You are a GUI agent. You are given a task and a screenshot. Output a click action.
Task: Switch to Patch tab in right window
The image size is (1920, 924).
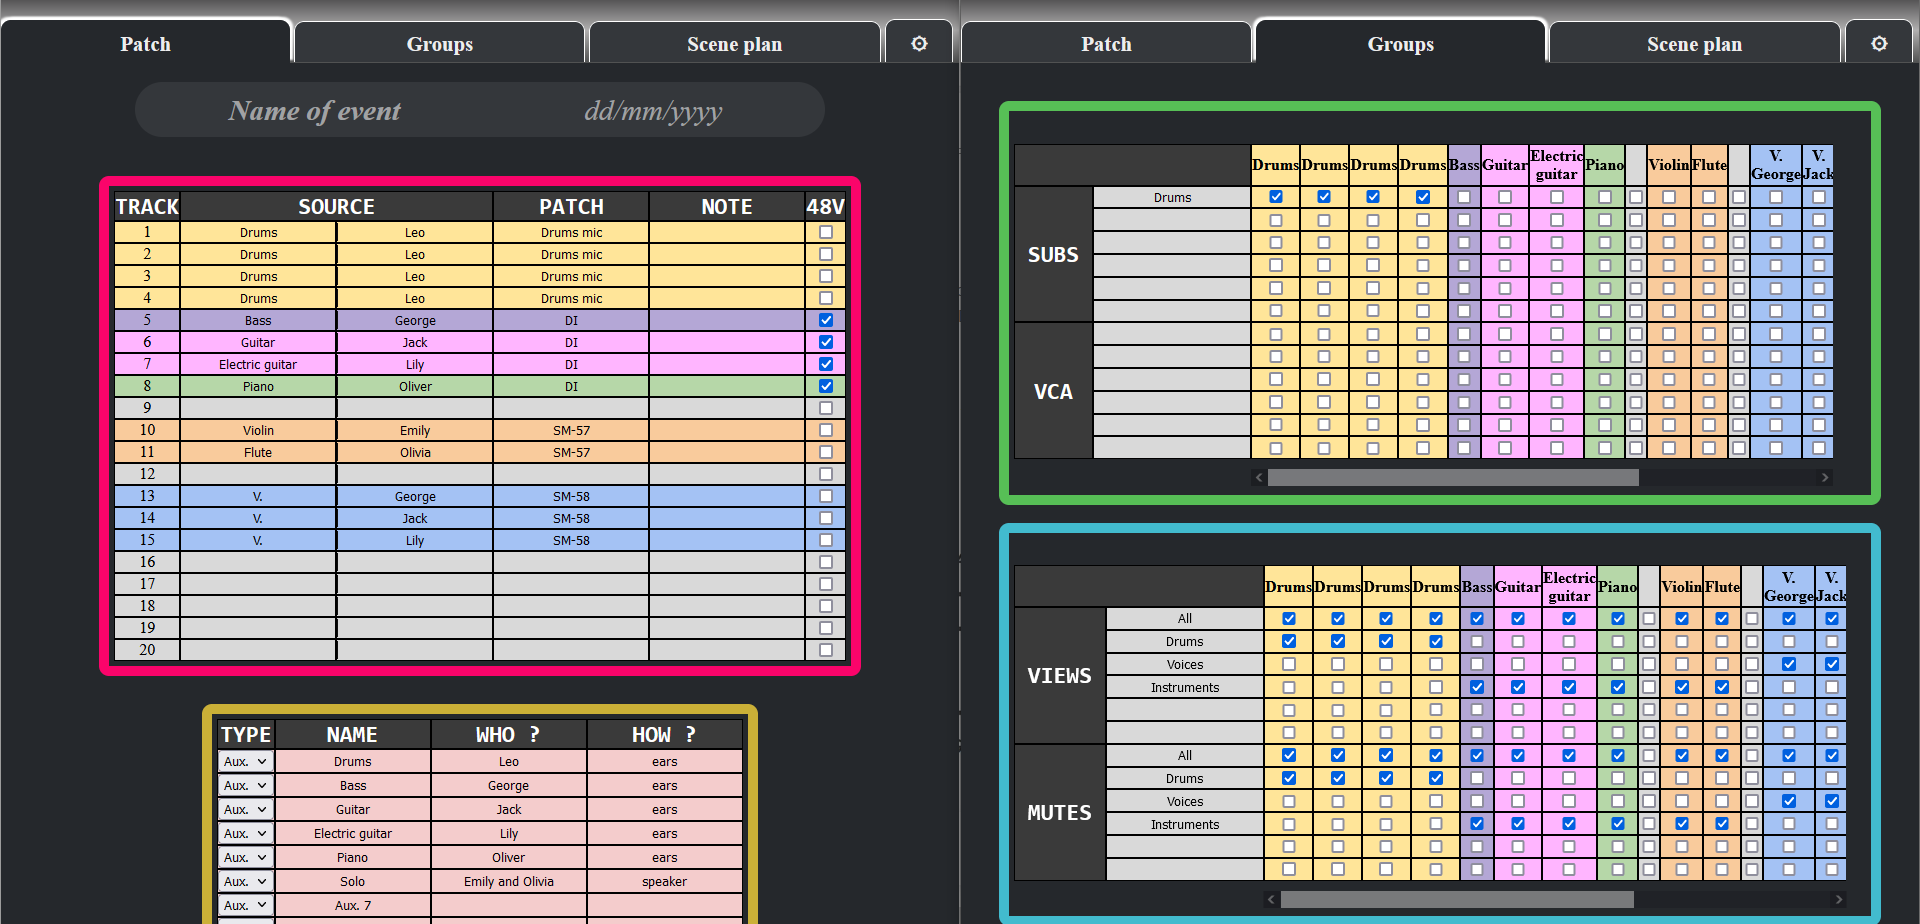1106,44
